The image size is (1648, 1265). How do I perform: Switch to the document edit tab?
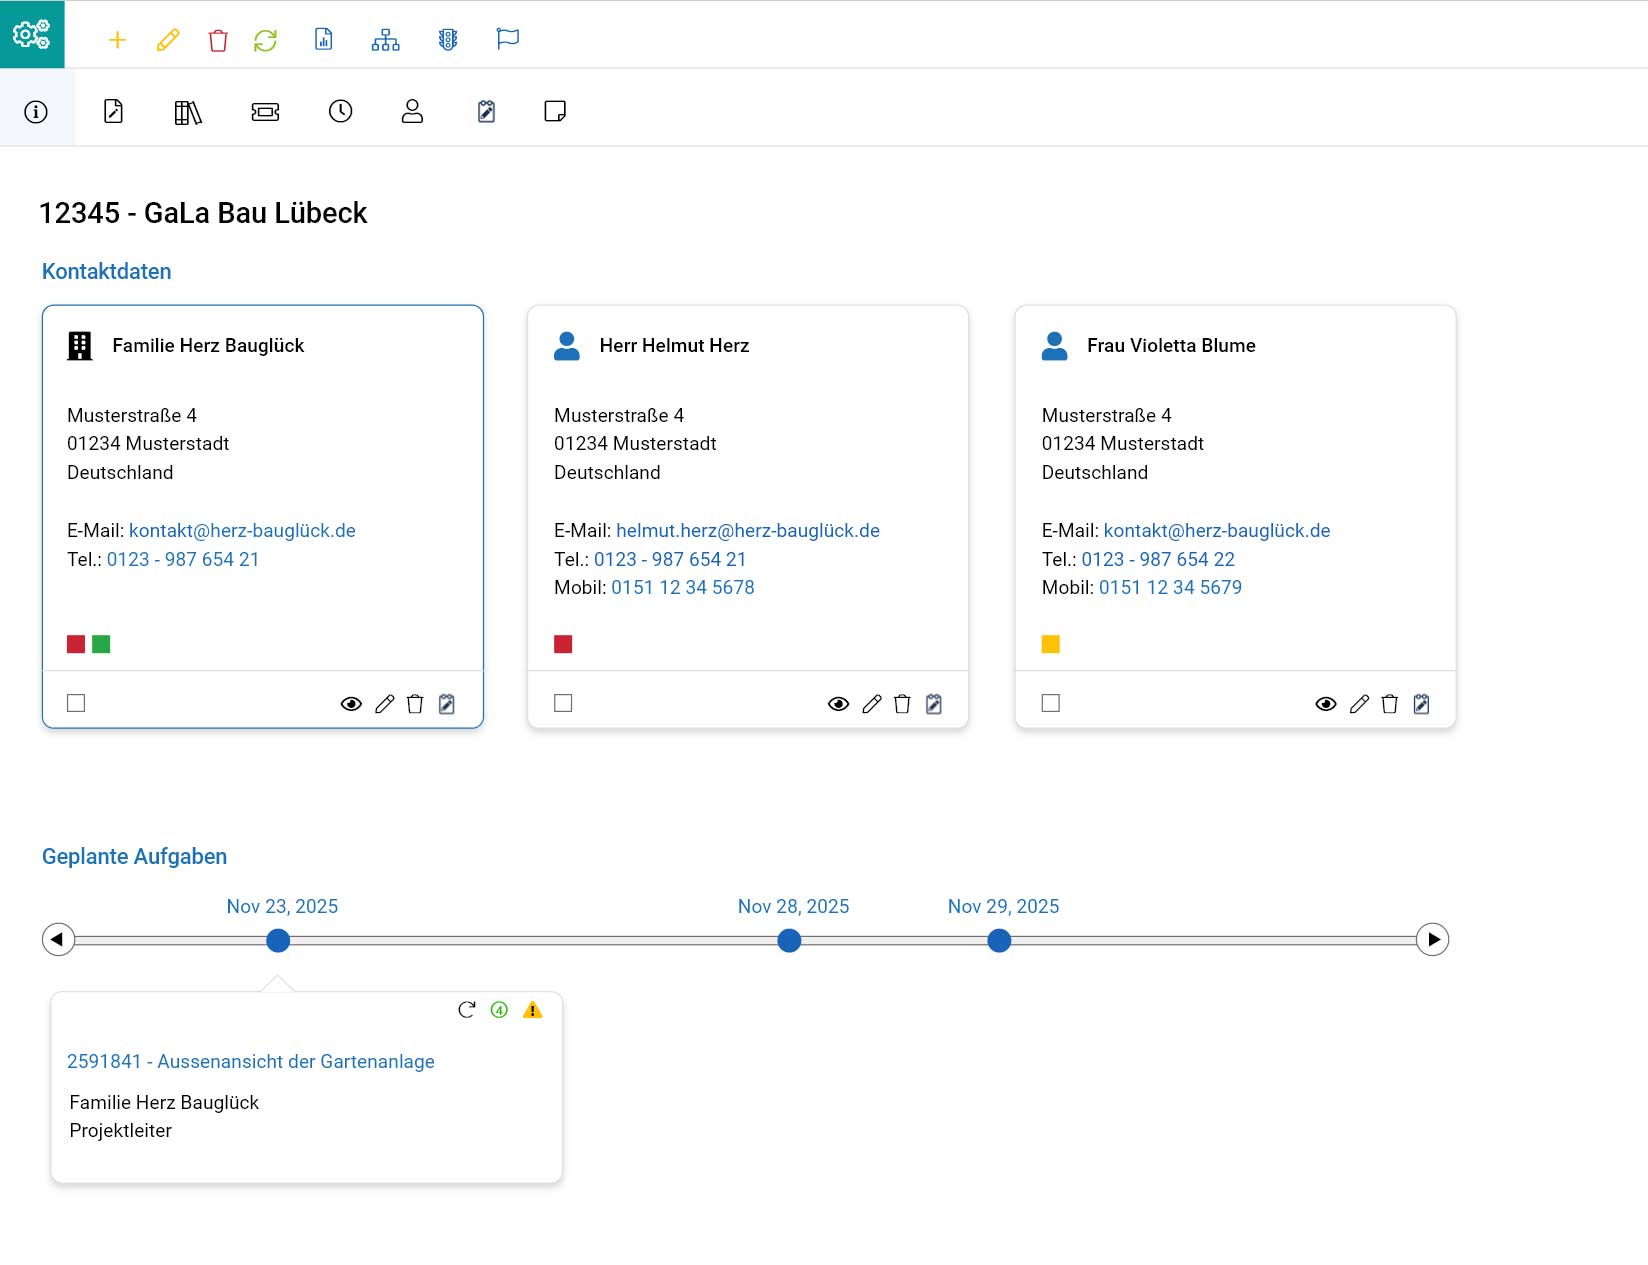point(114,111)
